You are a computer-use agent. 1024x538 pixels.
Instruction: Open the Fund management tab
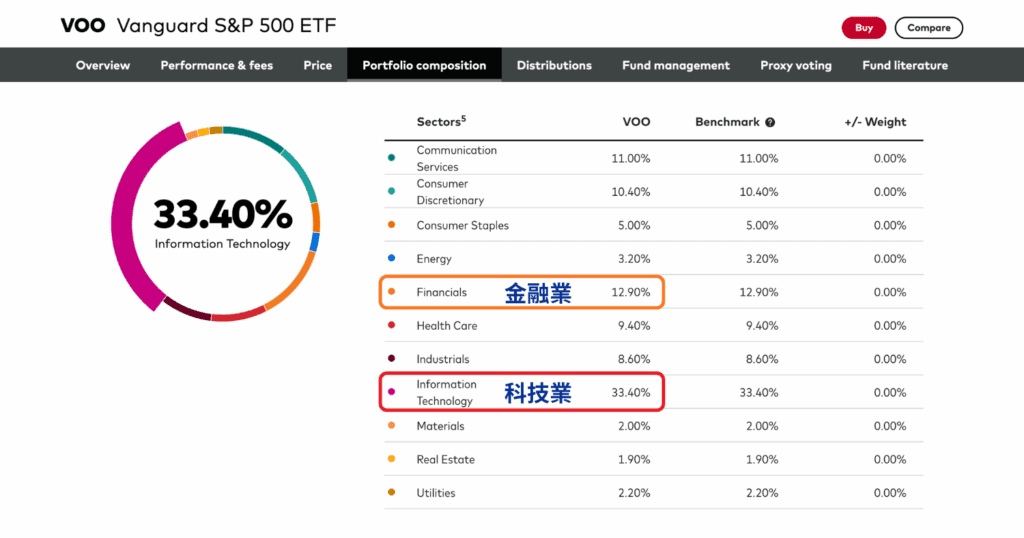pyautogui.click(x=676, y=65)
